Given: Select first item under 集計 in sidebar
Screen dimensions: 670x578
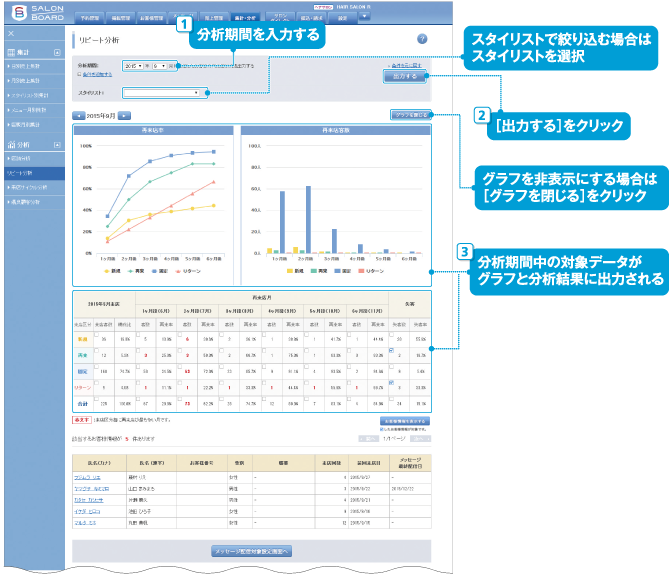Looking at the screenshot, I should tap(34, 66).
